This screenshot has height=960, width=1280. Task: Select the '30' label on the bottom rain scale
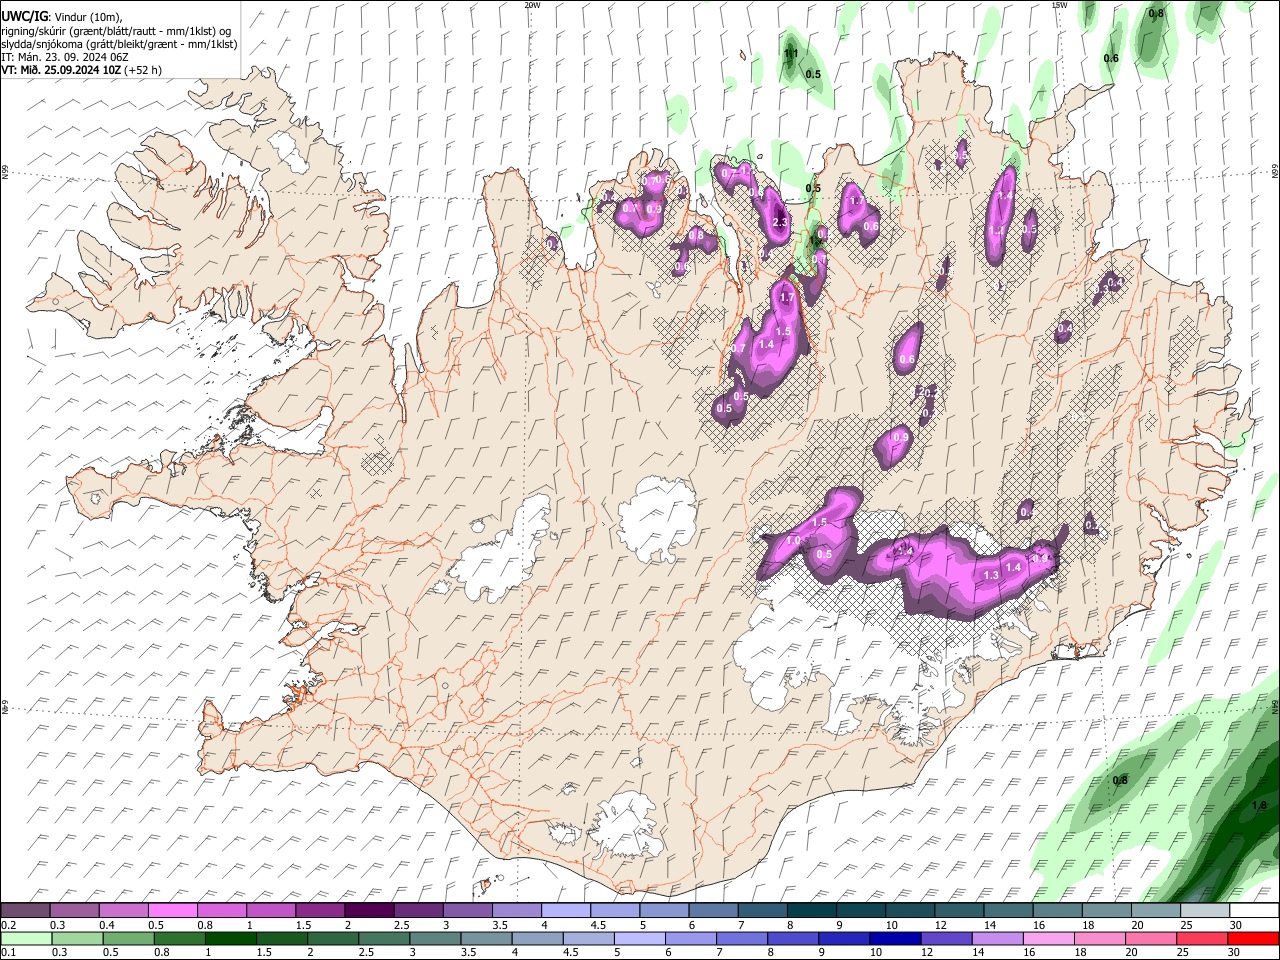[x=1235, y=952]
